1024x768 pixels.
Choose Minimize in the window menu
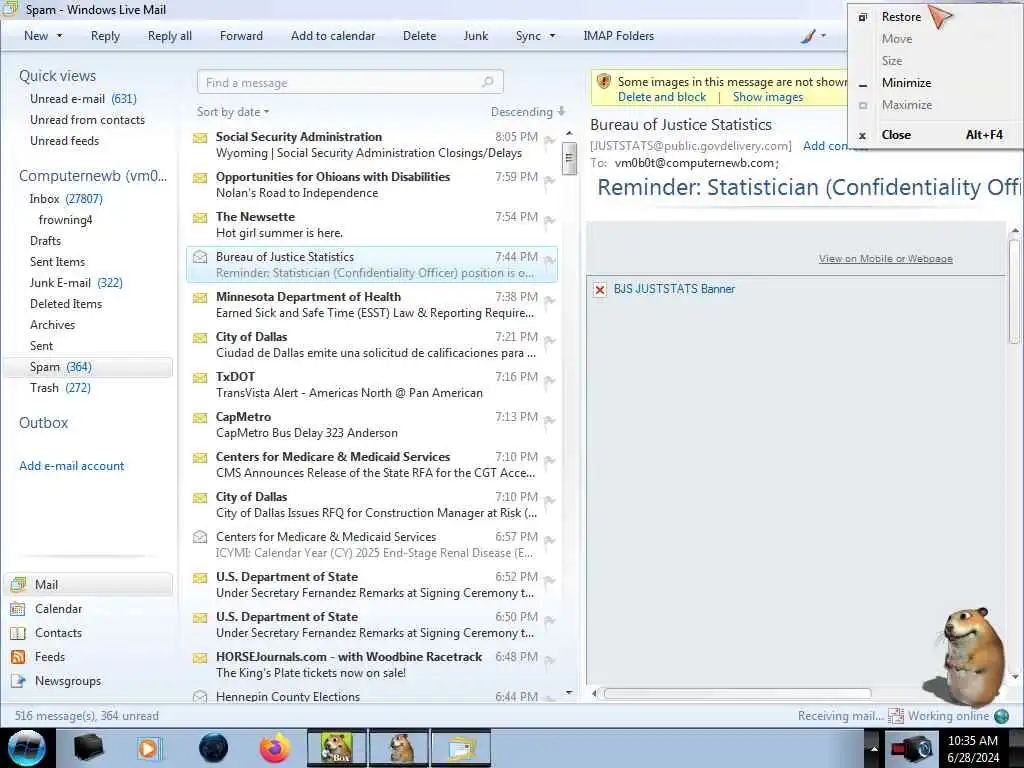click(x=906, y=83)
